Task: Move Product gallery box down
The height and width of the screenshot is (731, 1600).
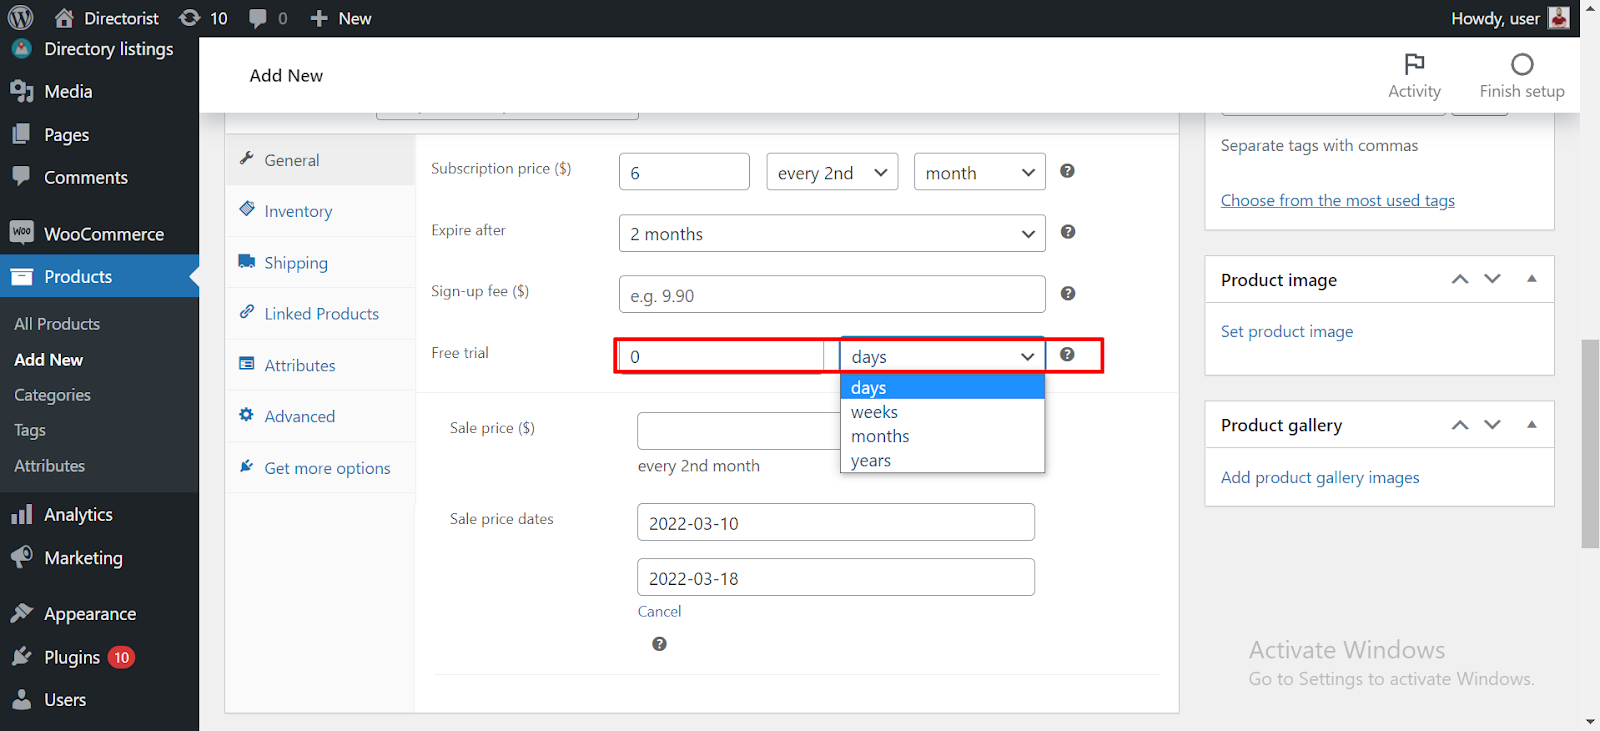Action: pos(1492,425)
